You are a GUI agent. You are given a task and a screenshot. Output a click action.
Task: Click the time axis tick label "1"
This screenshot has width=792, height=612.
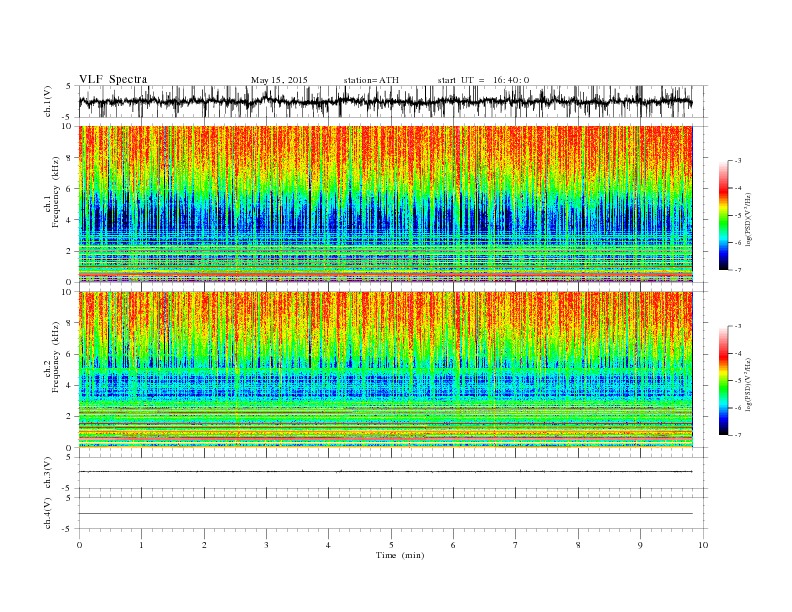[x=141, y=545]
